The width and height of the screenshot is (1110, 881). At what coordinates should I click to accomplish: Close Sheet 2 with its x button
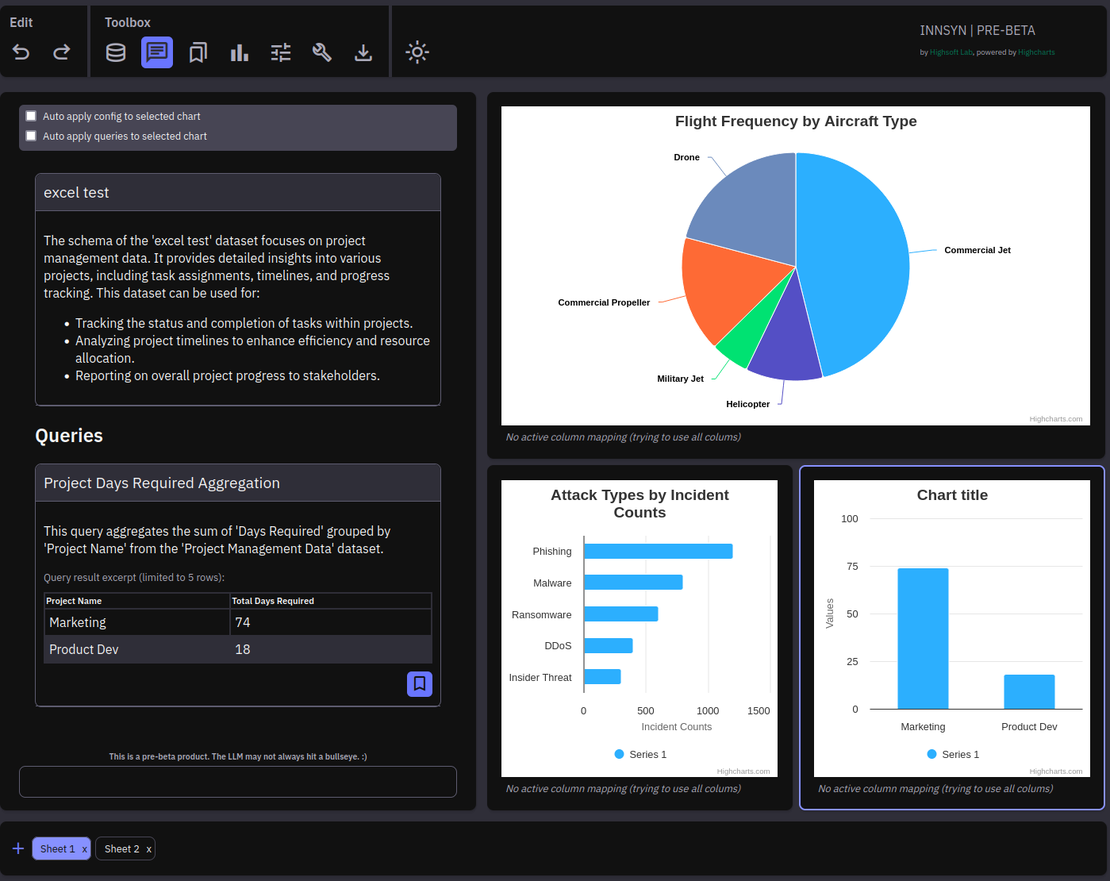[149, 849]
